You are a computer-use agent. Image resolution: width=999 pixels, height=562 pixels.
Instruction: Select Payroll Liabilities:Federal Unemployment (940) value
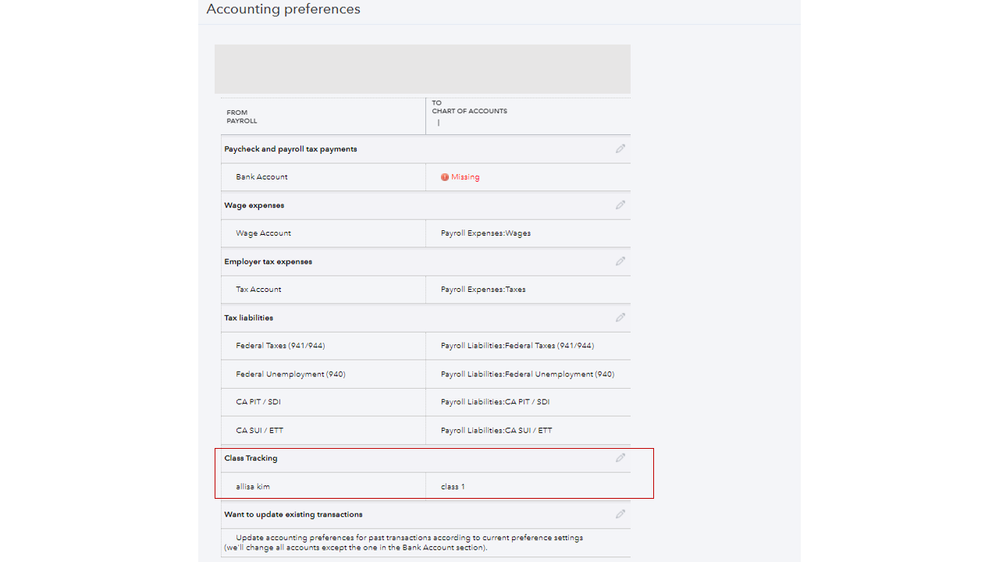click(x=527, y=374)
